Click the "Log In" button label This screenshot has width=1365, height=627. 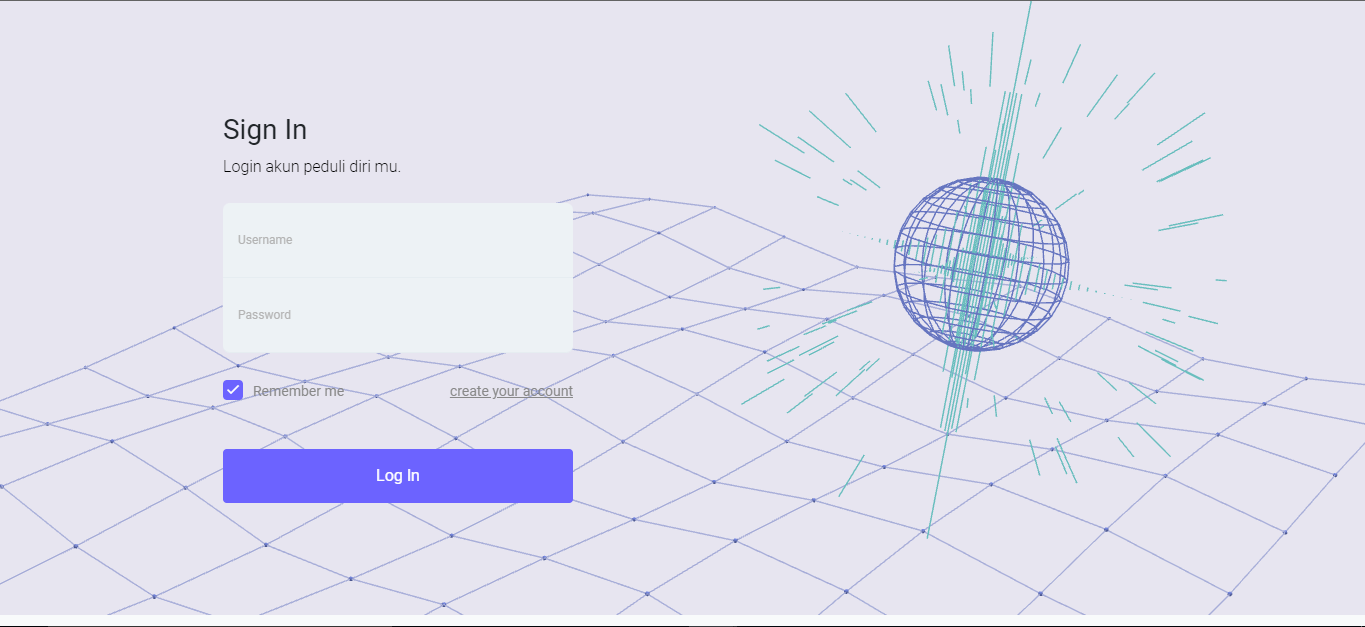tap(397, 476)
